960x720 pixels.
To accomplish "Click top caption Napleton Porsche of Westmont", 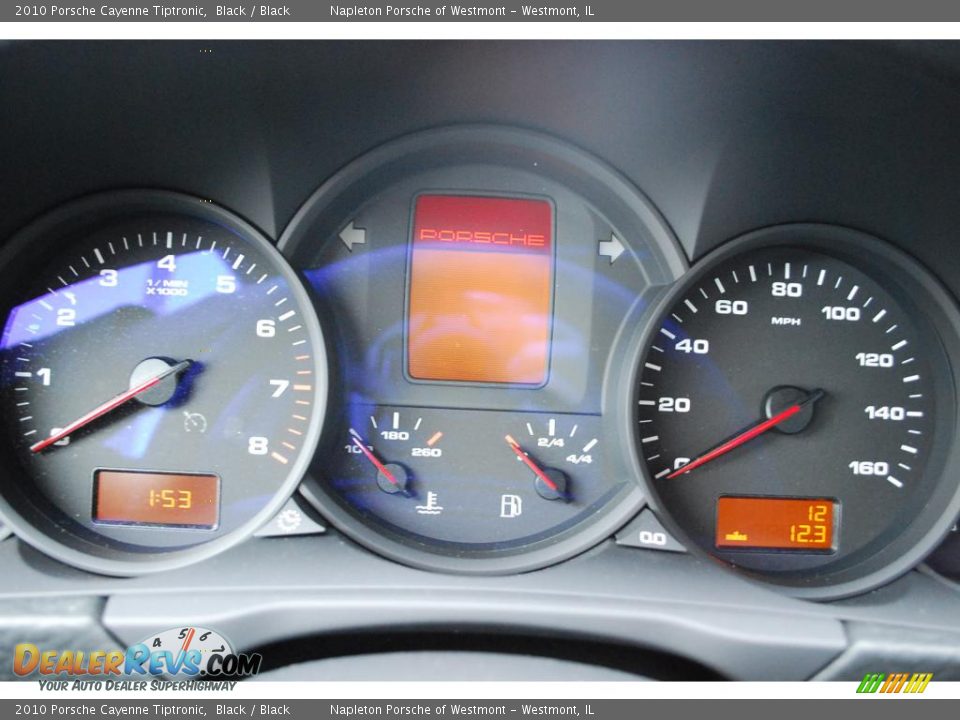I will (x=418, y=10).
